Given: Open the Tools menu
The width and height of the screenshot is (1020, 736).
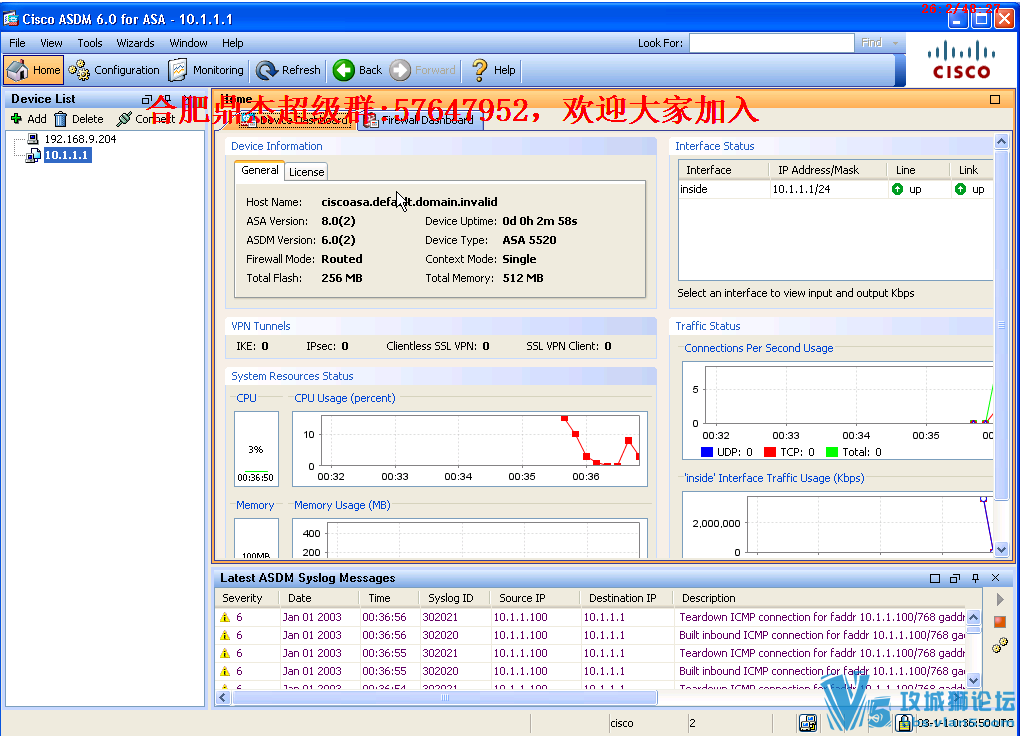Looking at the screenshot, I should coord(90,43).
